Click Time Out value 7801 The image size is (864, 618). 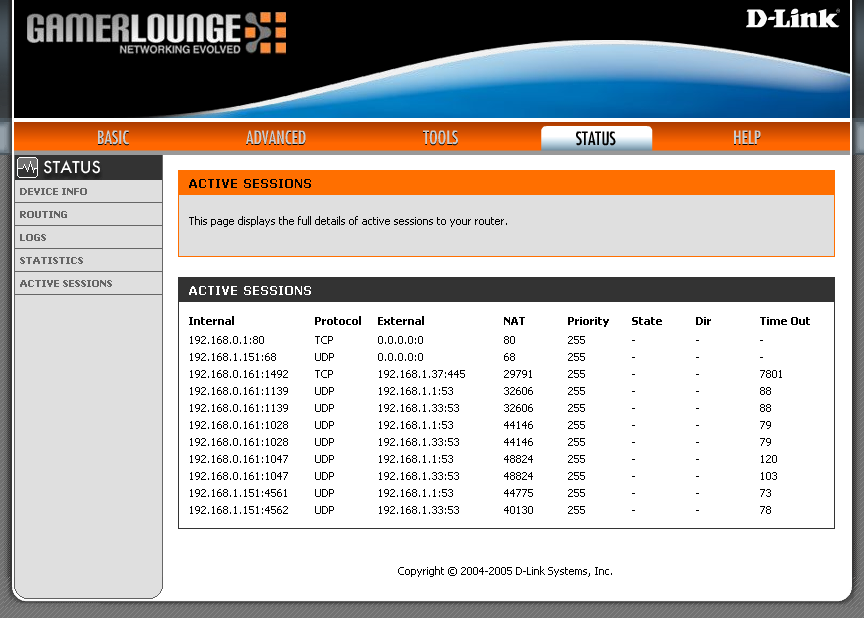tap(771, 375)
